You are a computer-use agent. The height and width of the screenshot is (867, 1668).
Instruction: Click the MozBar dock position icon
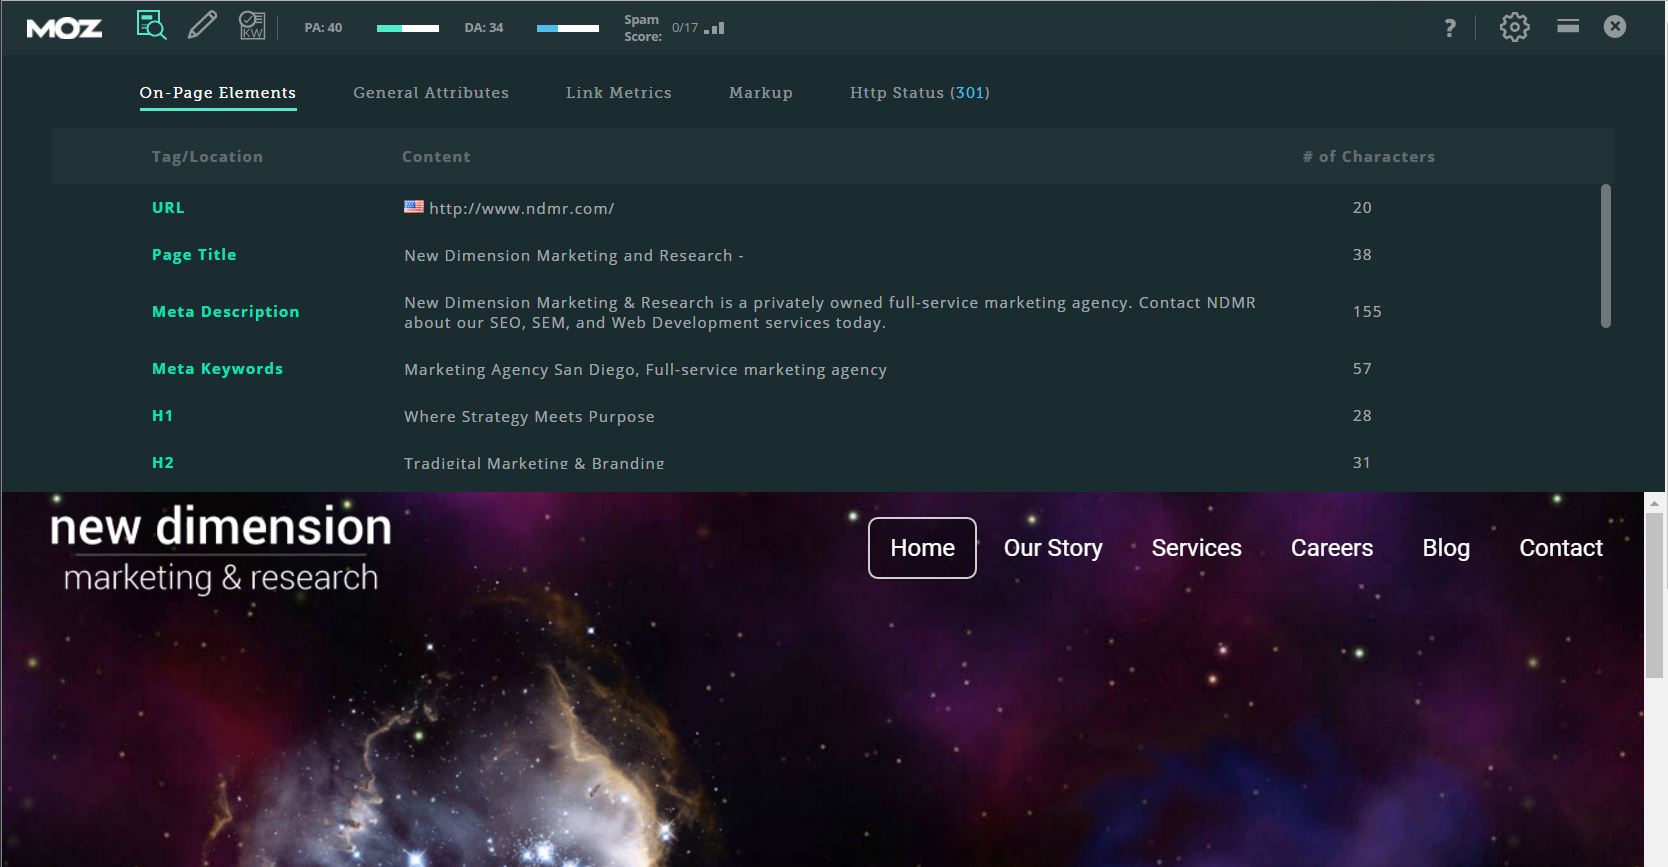pyautogui.click(x=1568, y=26)
